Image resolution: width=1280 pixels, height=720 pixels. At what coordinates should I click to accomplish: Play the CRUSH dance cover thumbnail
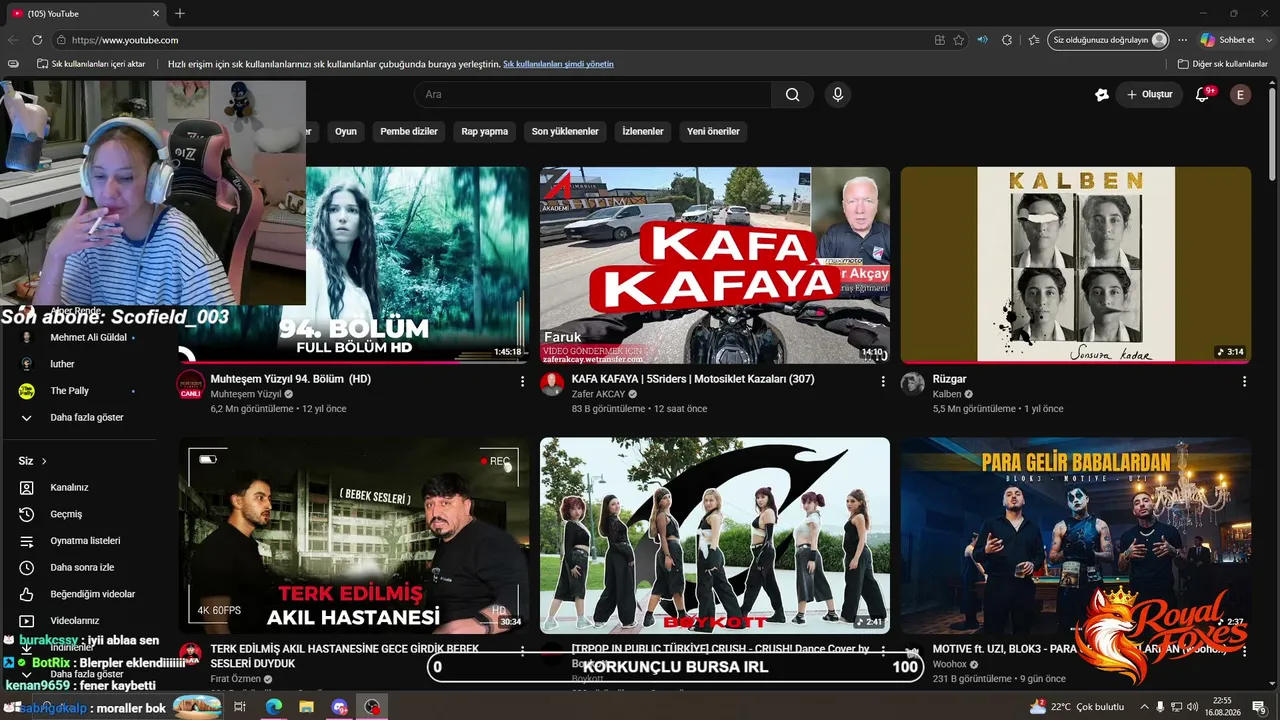point(715,535)
